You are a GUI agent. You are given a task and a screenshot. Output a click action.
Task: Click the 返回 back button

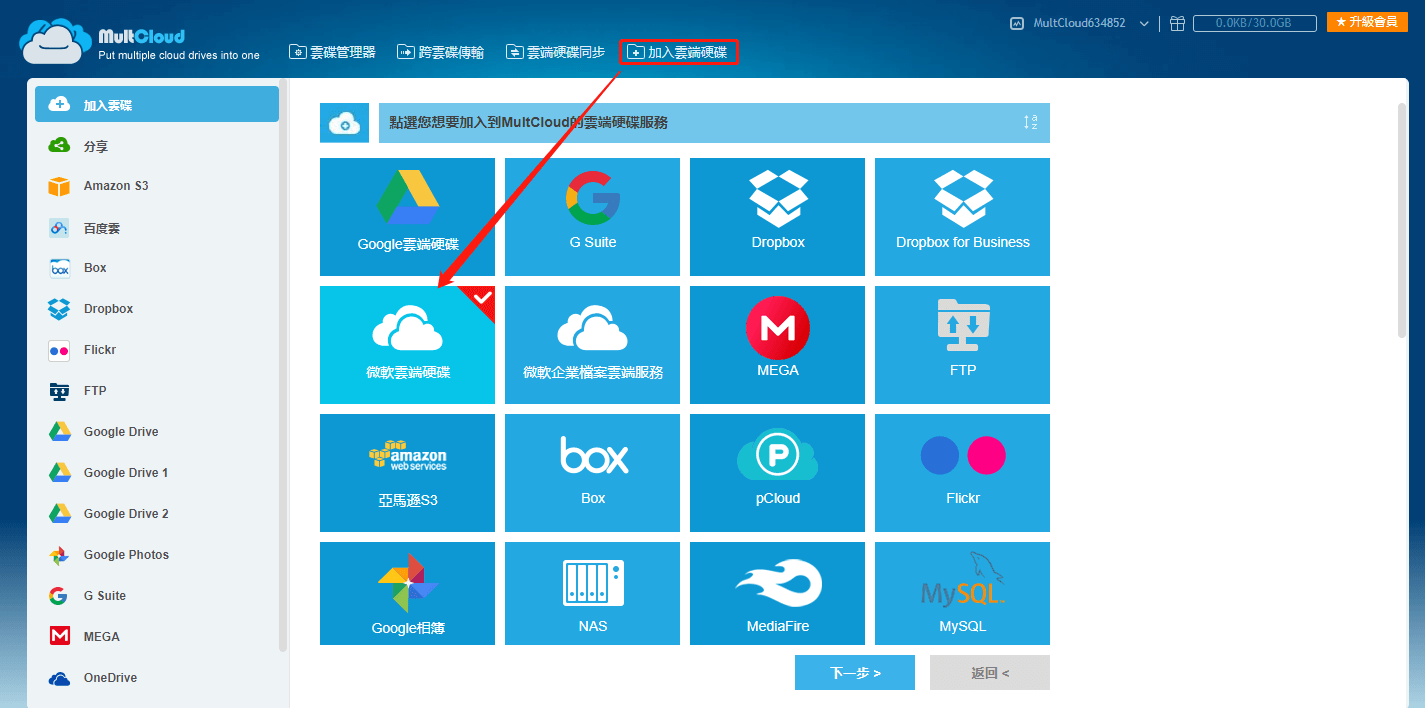(990, 673)
